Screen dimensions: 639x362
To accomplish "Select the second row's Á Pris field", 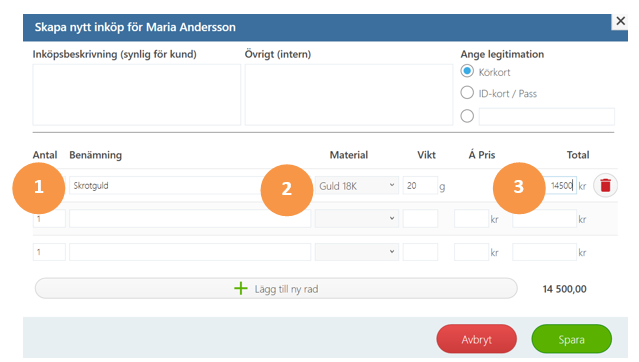I will point(472,219).
